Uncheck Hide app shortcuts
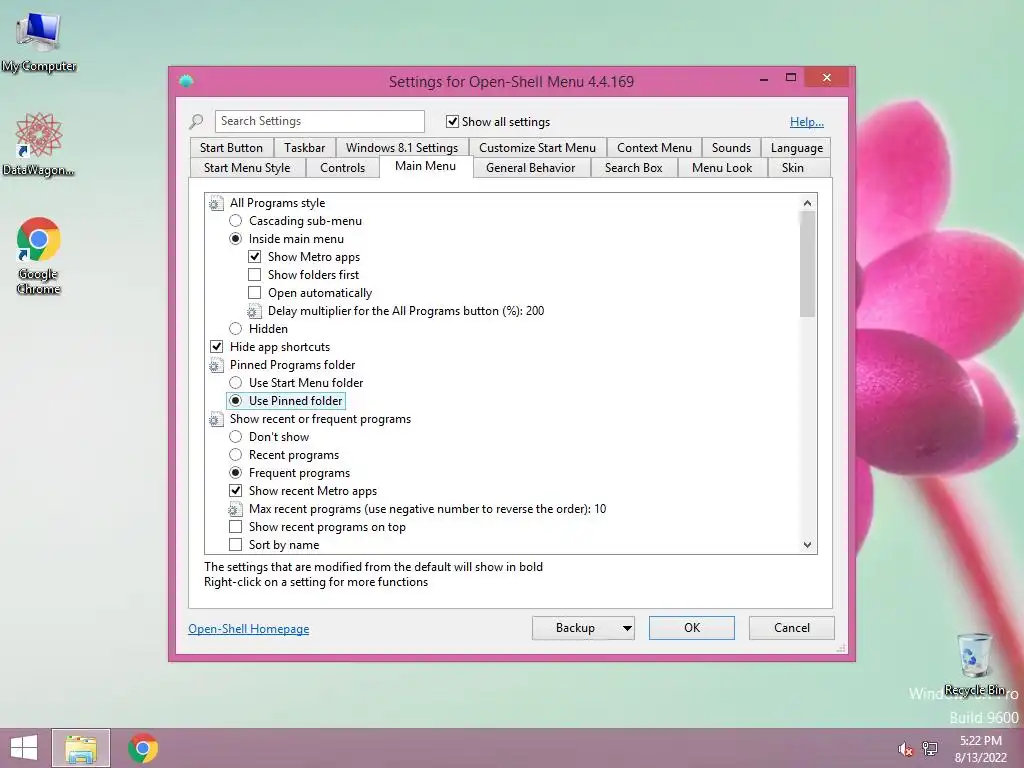 click(216, 347)
